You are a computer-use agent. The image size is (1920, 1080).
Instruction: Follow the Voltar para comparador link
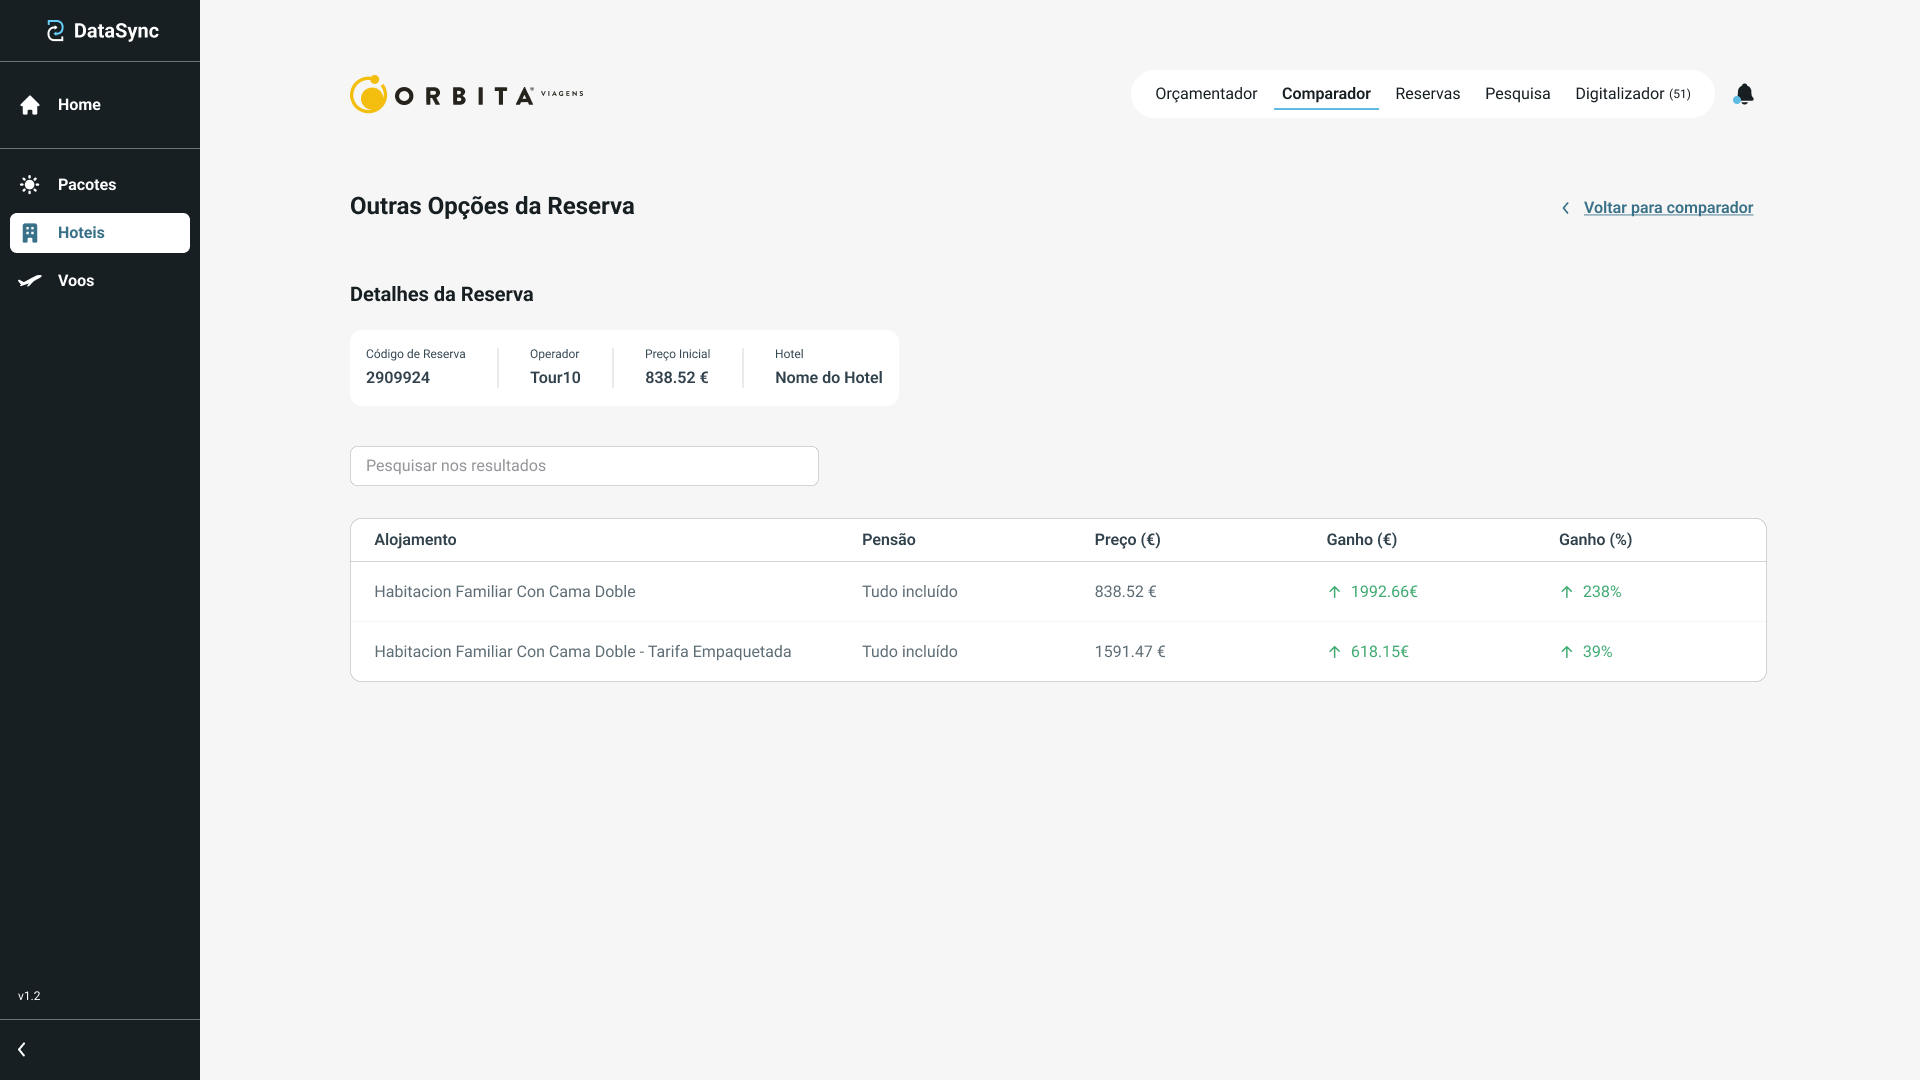click(x=1668, y=208)
